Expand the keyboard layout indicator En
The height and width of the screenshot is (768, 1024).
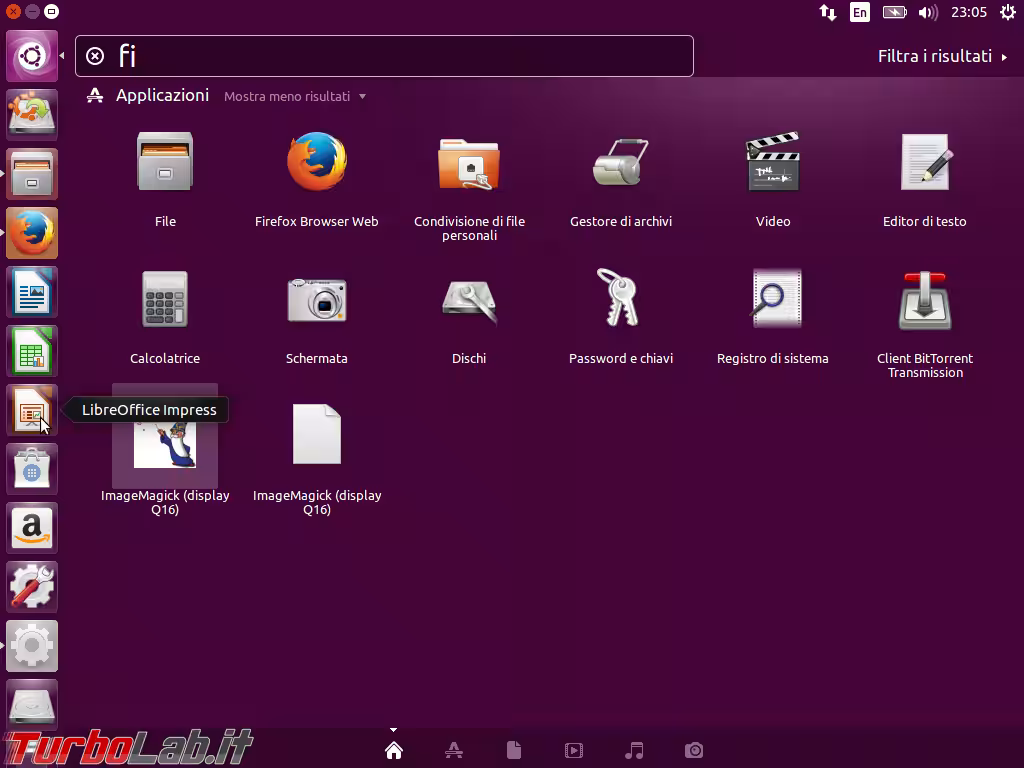[x=859, y=12]
